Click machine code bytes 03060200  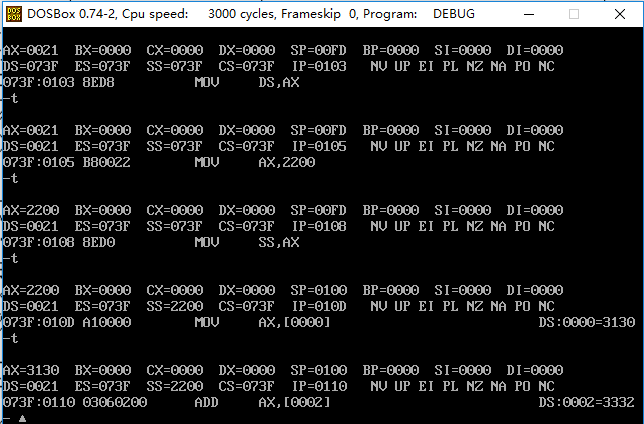[x=115, y=402]
